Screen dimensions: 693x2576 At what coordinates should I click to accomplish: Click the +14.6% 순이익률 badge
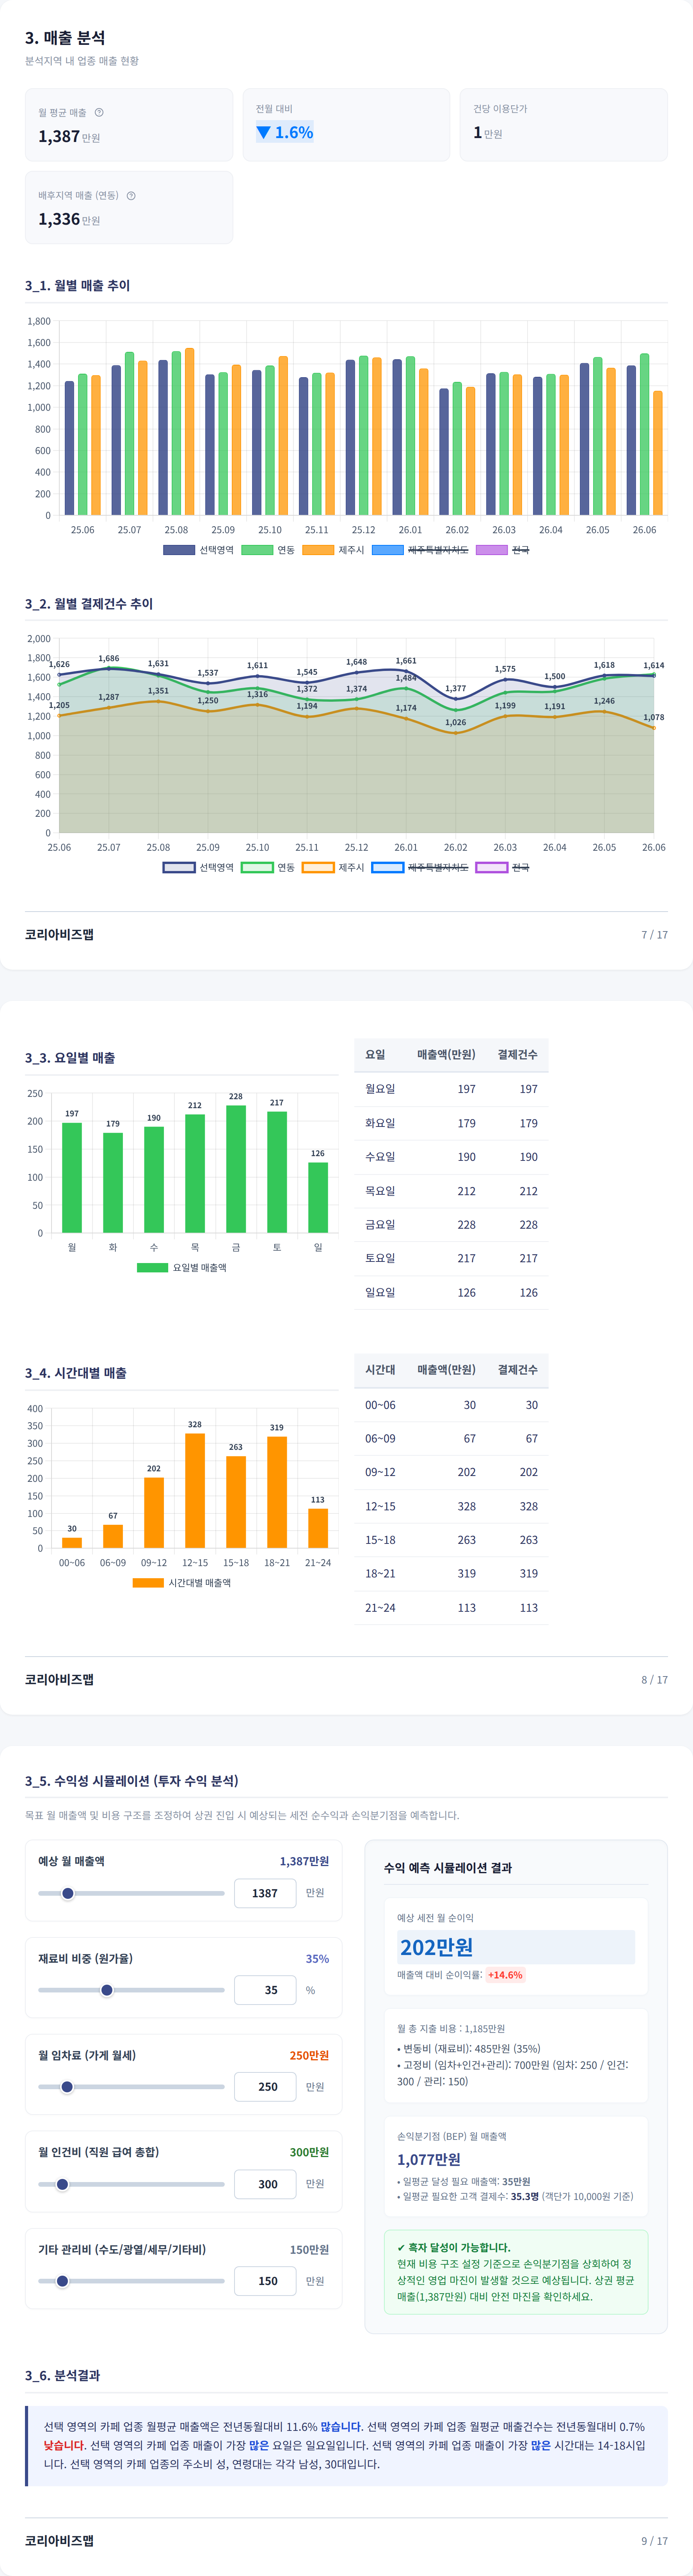point(505,1975)
